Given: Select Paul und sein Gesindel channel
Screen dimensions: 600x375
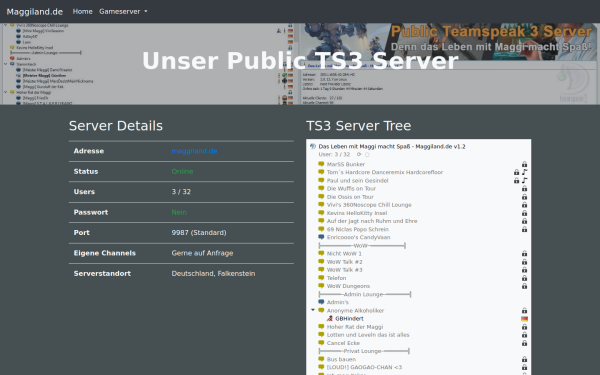Looking at the screenshot, I should coord(357,180).
